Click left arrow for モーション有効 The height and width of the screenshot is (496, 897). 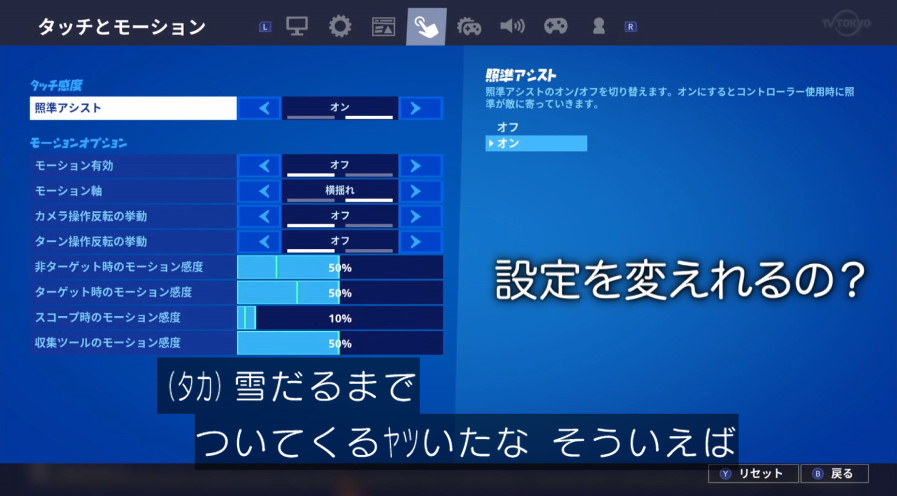(x=259, y=166)
